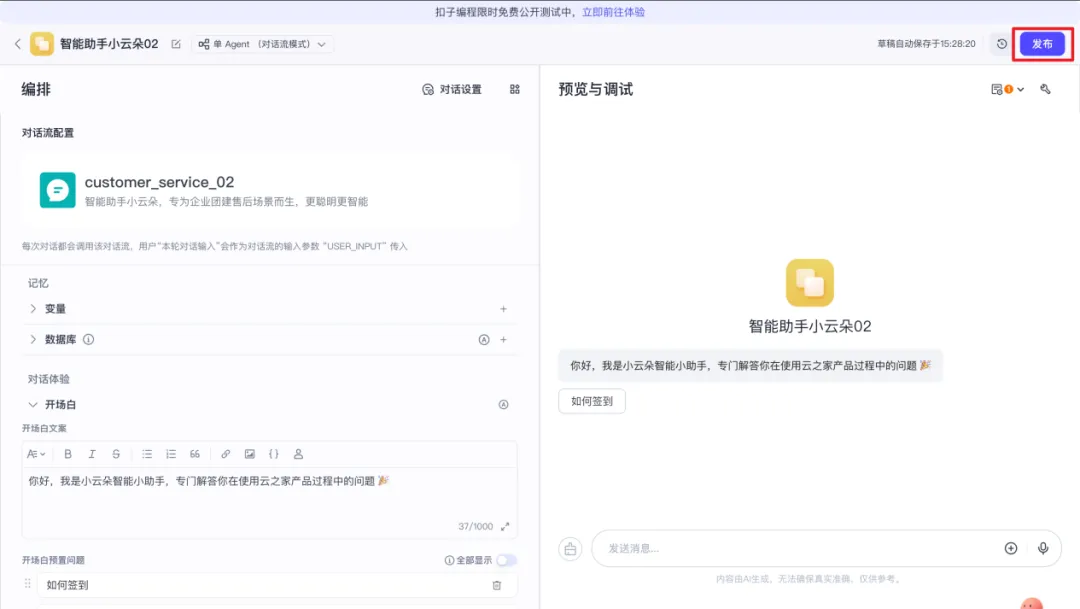This screenshot has height=609, width=1080.
Task: Expand the 变量 section
Action: tap(33, 309)
